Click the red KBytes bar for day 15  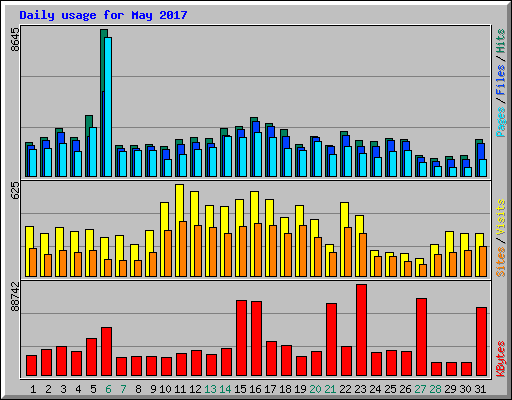pos(241,338)
